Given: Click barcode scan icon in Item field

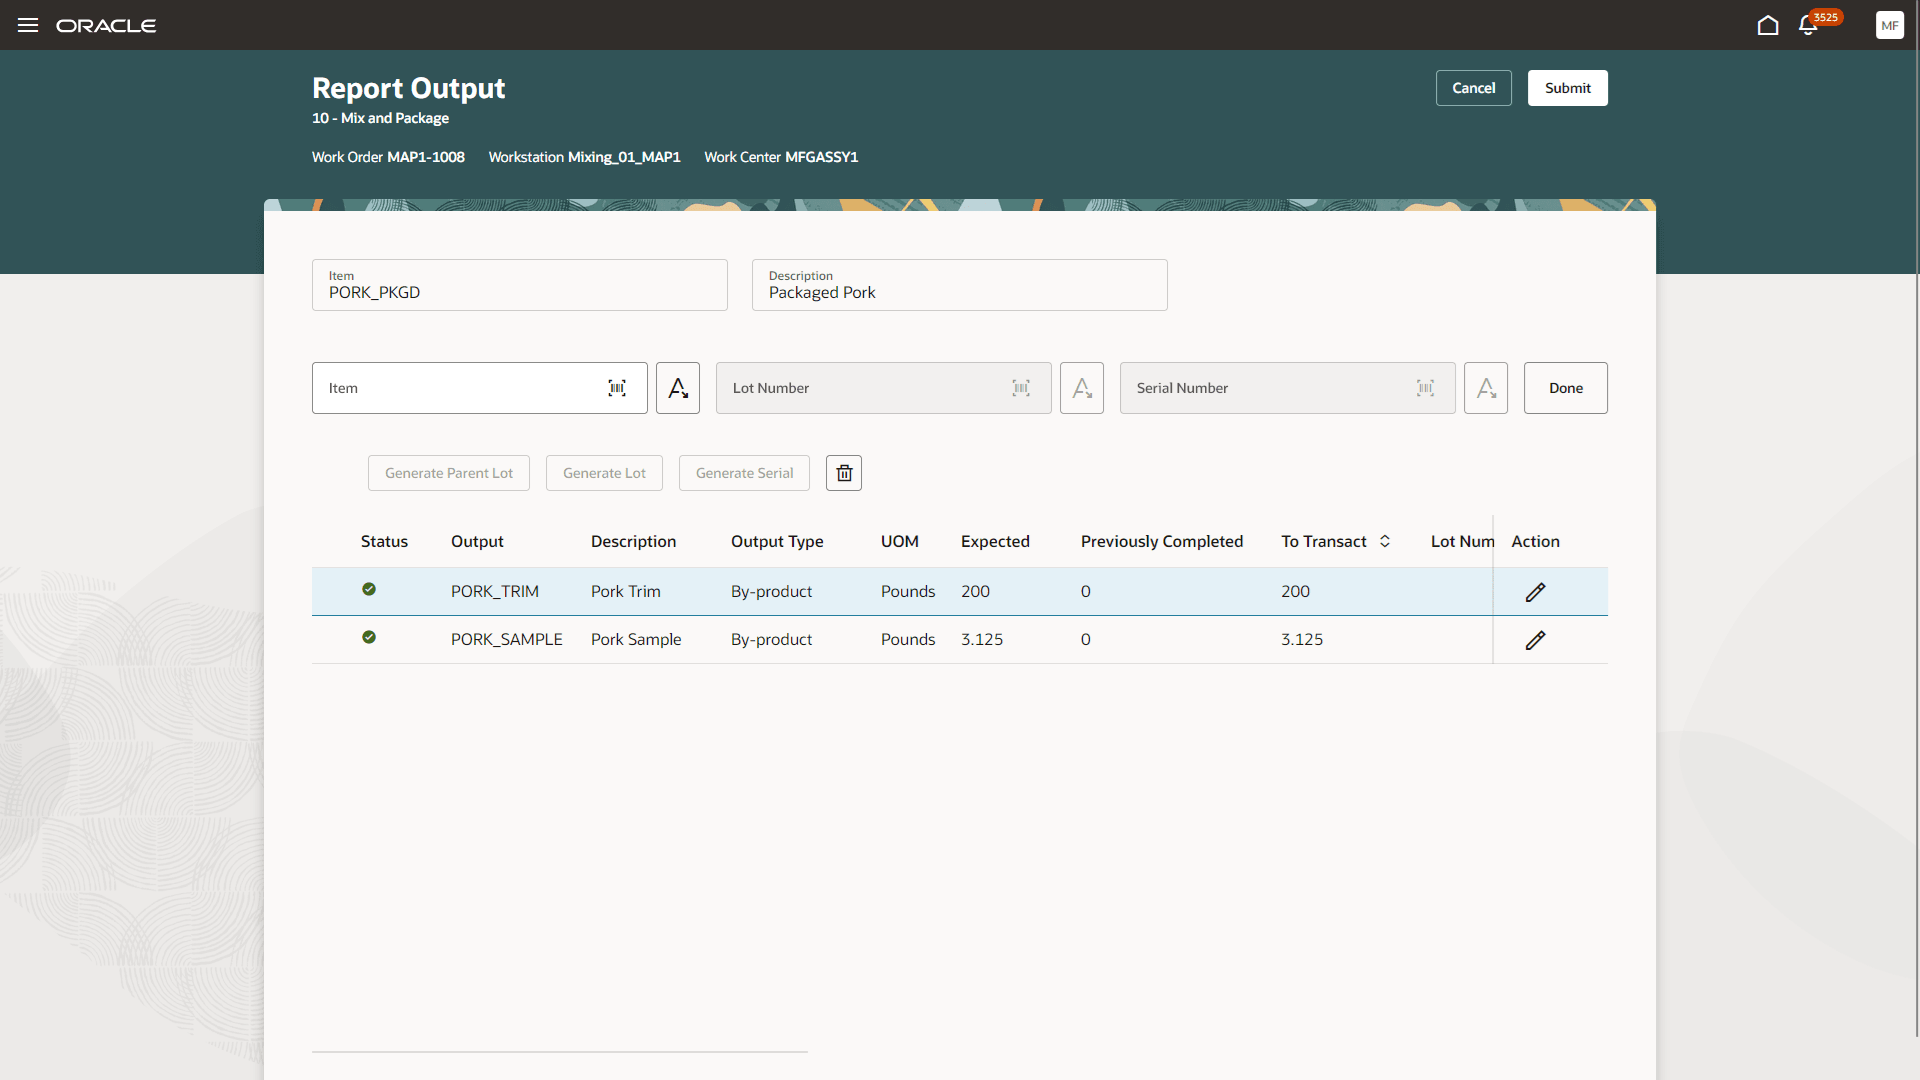Looking at the screenshot, I should [617, 388].
